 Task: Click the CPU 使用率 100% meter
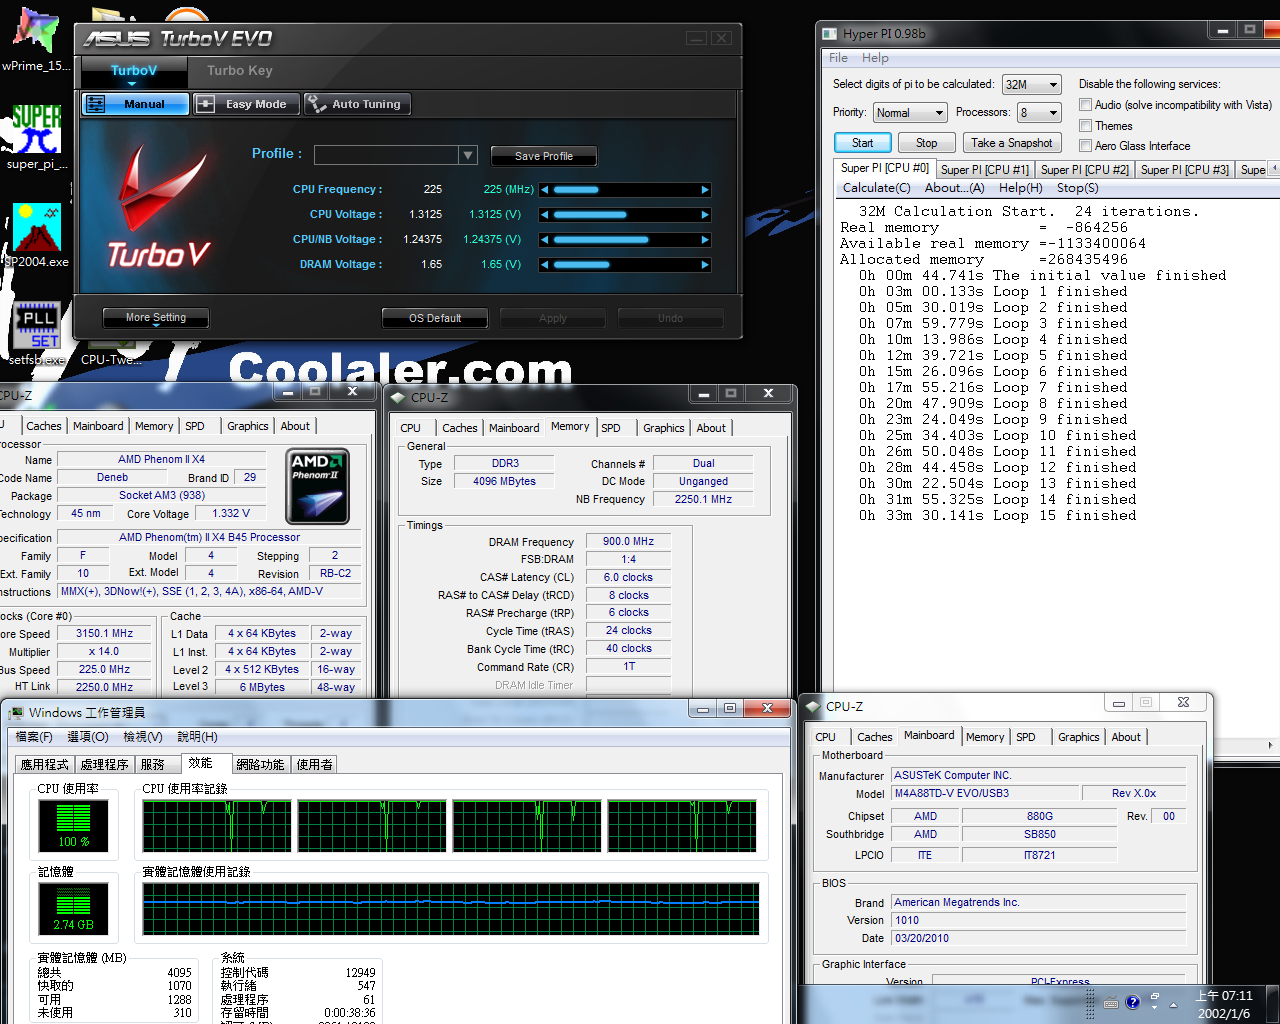pos(73,824)
